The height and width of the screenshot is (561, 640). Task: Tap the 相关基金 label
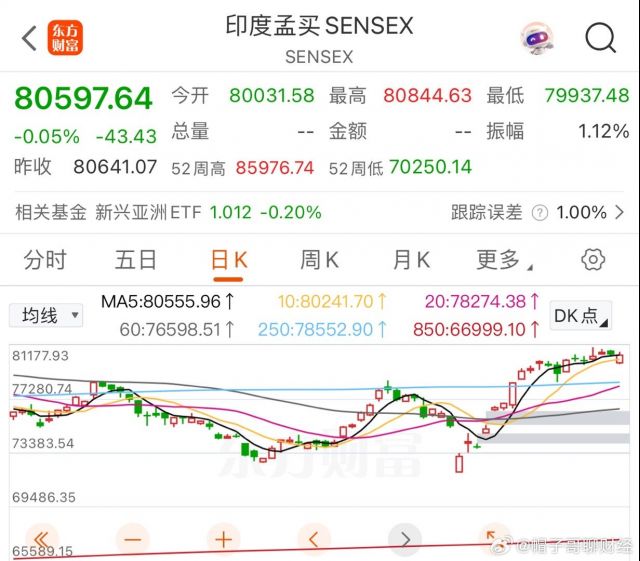click(51, 213)
